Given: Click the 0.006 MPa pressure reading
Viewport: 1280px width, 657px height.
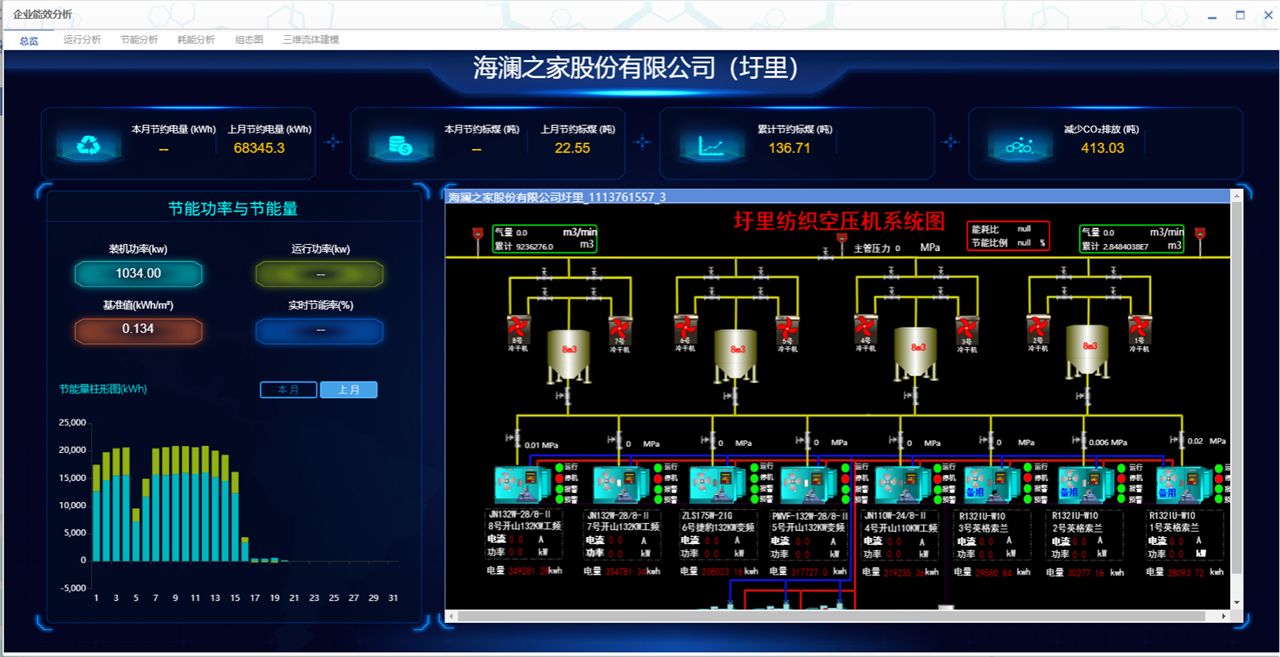Looking at the screenshot, I should point(1110,442).
